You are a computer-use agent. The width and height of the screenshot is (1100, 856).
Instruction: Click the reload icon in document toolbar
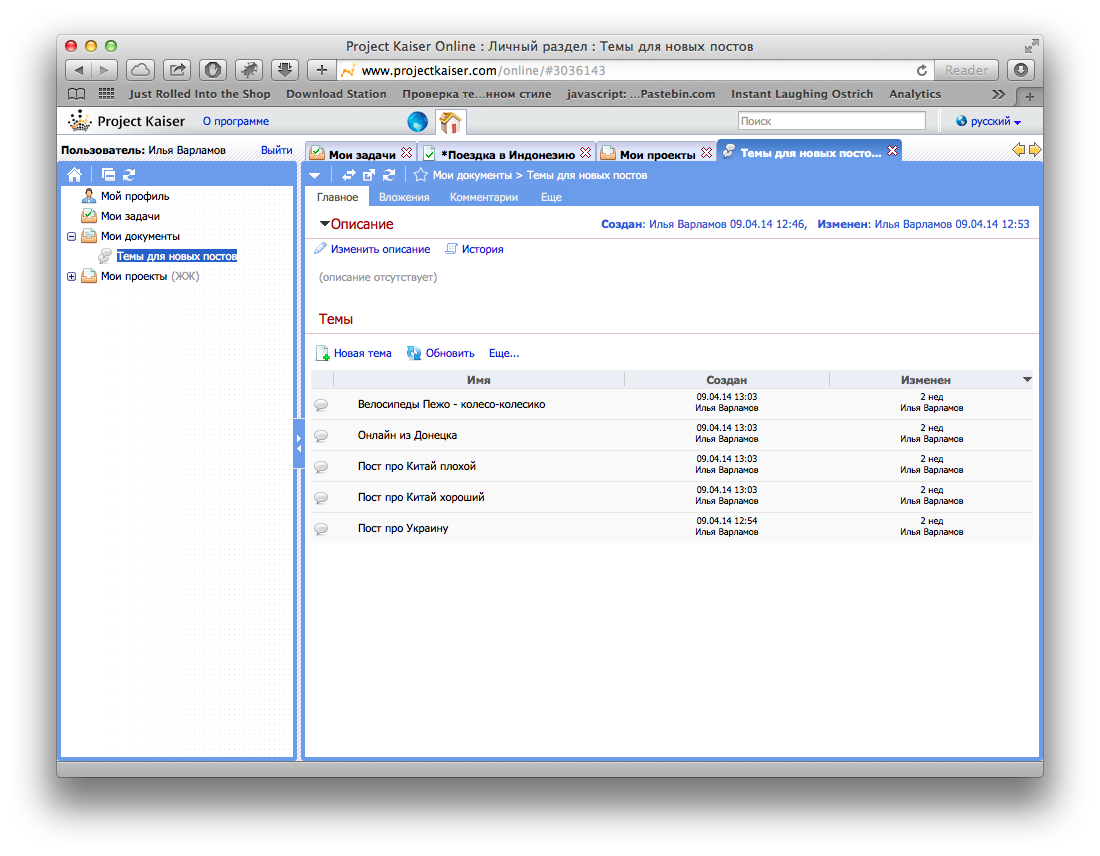(x=389, y=175)
